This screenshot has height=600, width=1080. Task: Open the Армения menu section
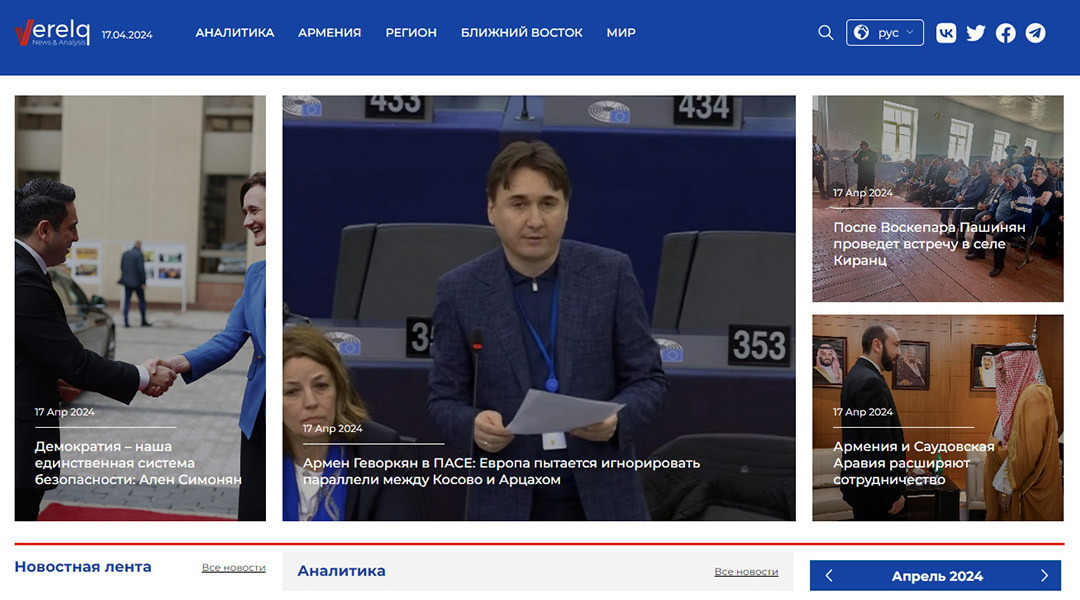tap(329, 33)
